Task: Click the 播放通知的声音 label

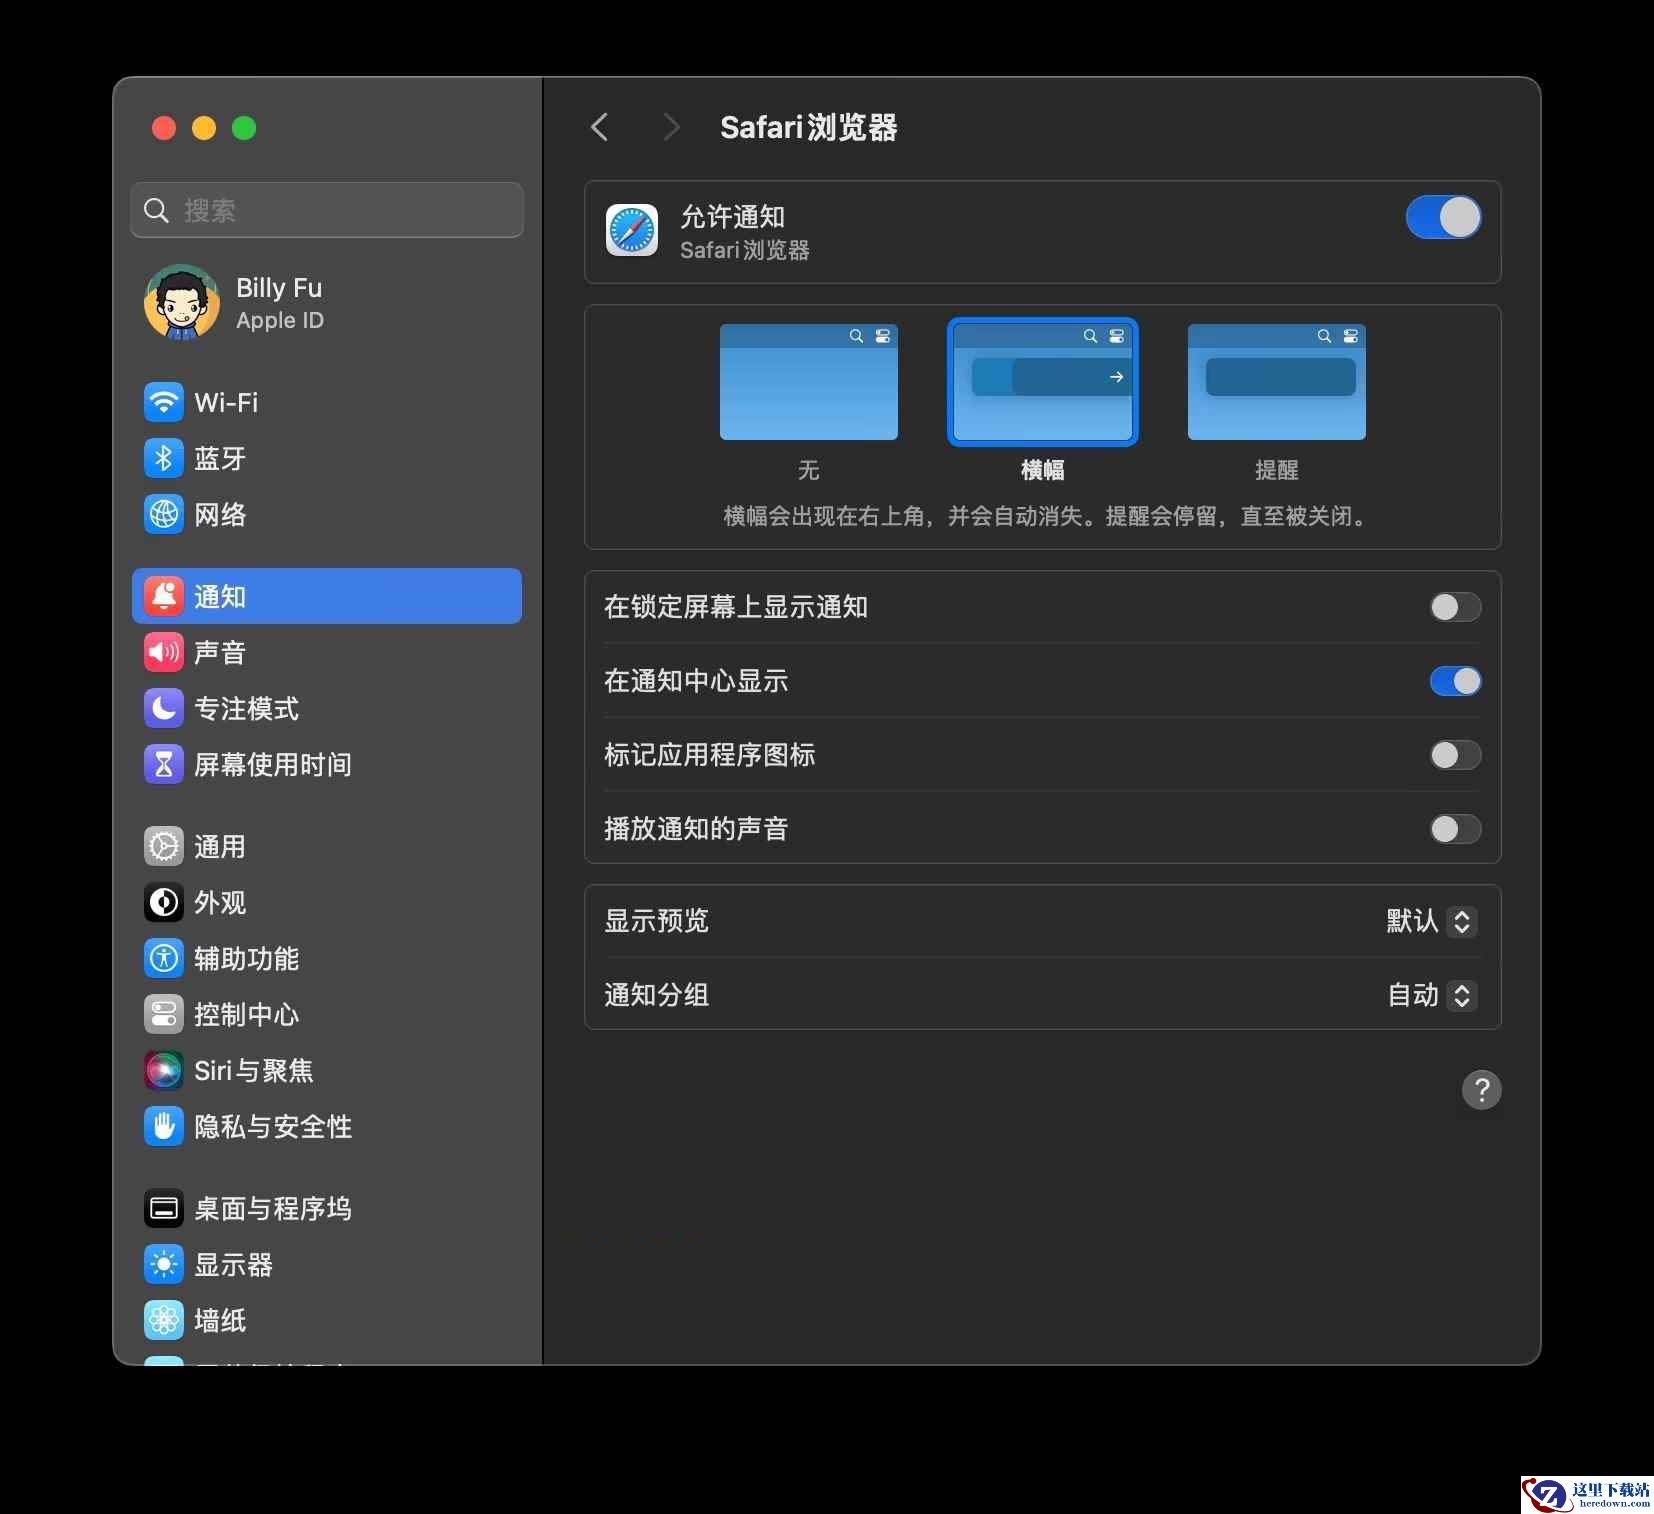Action: click(696, 829)
